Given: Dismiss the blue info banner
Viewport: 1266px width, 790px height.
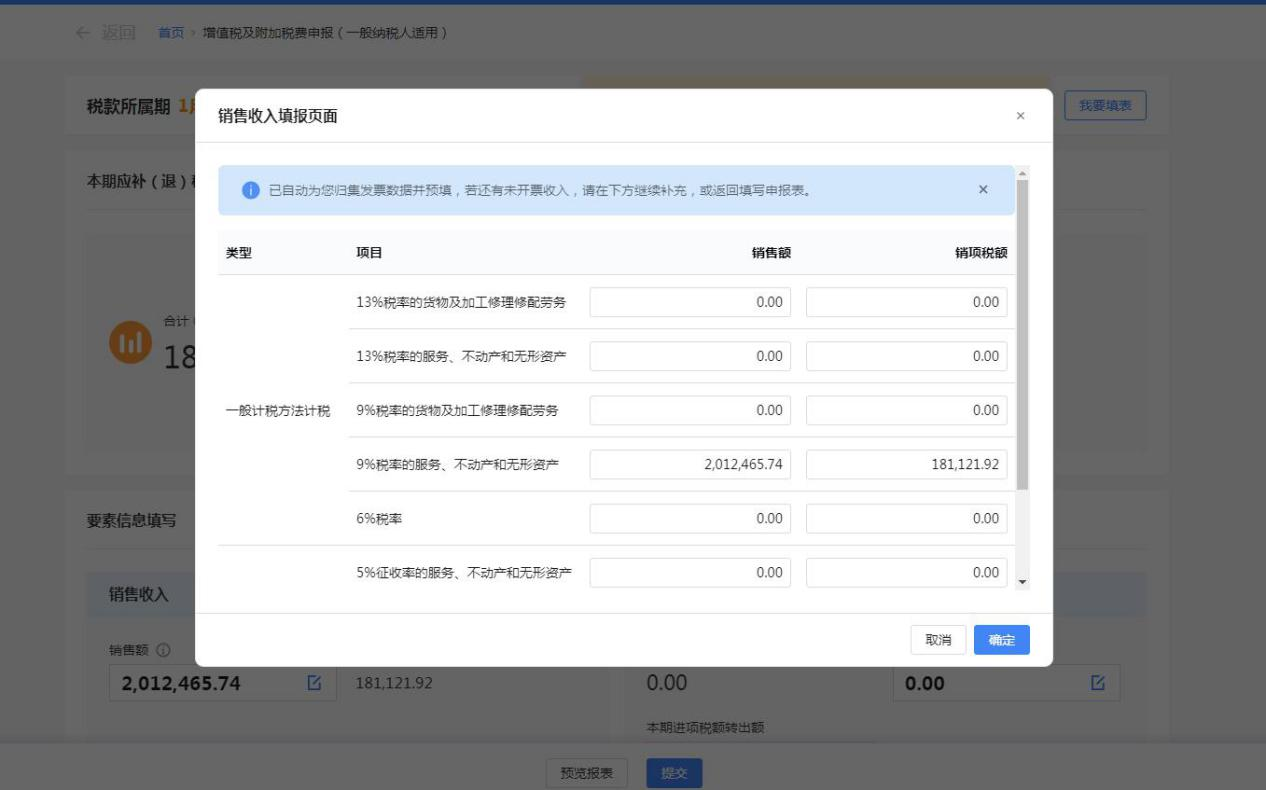Looking at the screenshot, I should pyautogui.click(x=983, y=190).
